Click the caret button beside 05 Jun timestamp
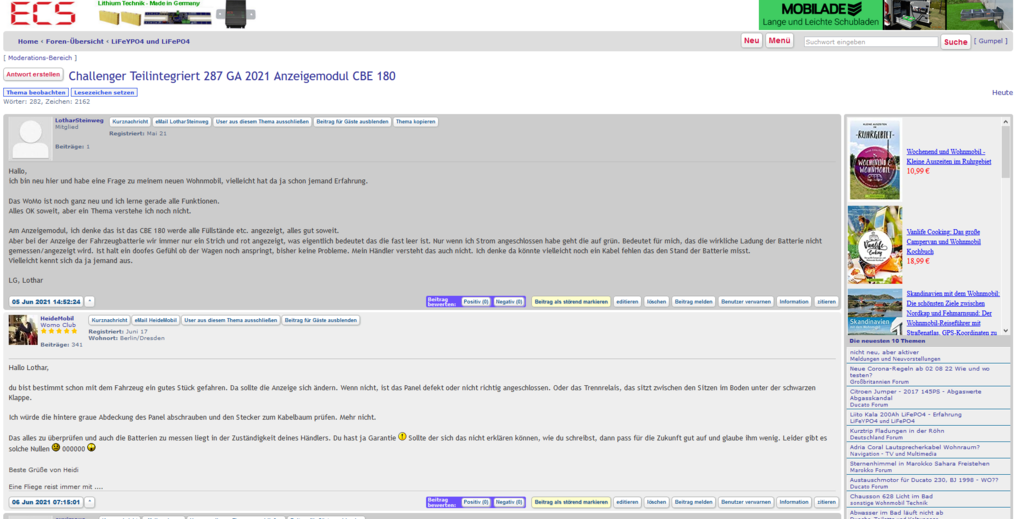Viewport: 1024px width, 519px height. [x=89, y=302]
